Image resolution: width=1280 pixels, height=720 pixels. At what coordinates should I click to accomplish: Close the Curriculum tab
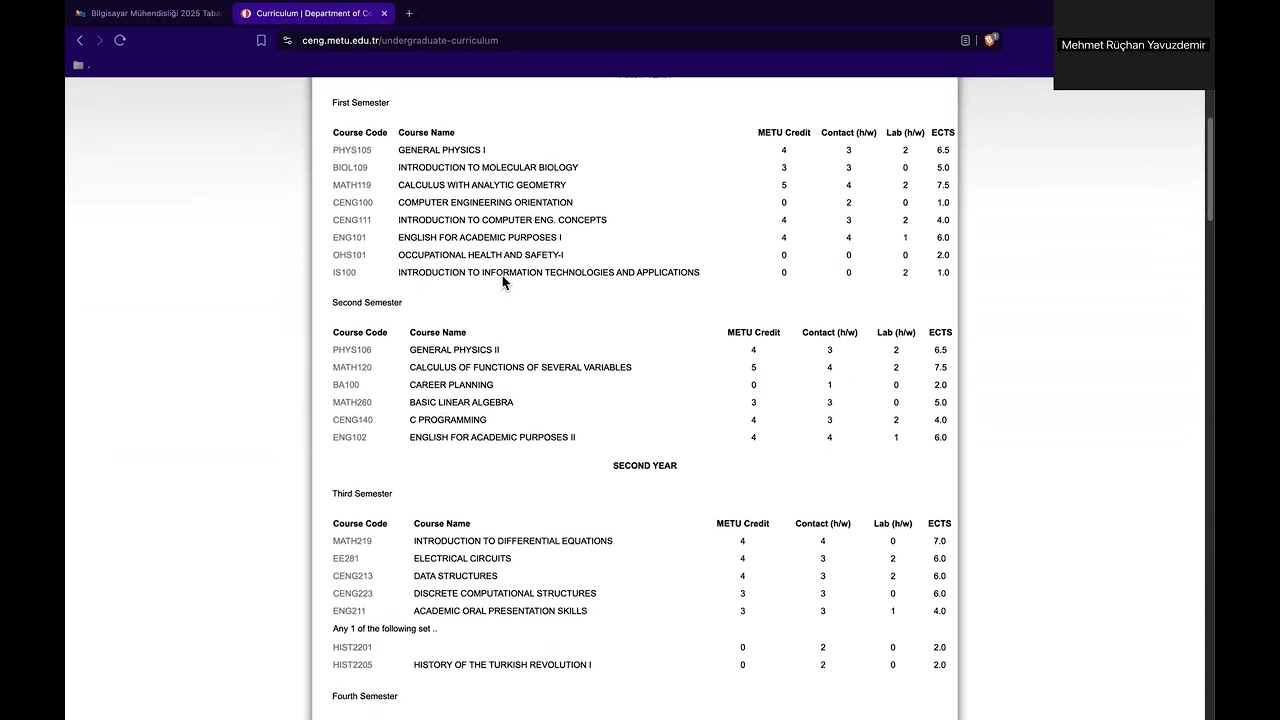click(384, 13)
